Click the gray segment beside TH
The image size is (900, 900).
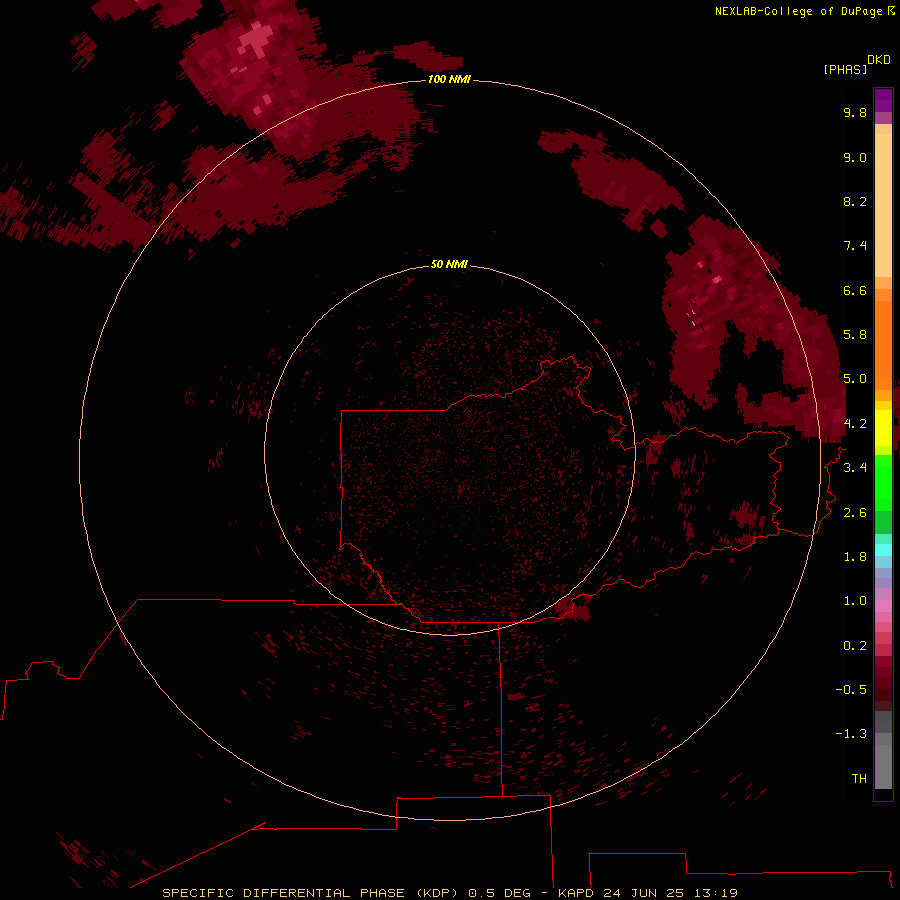(x=883, y=769)
